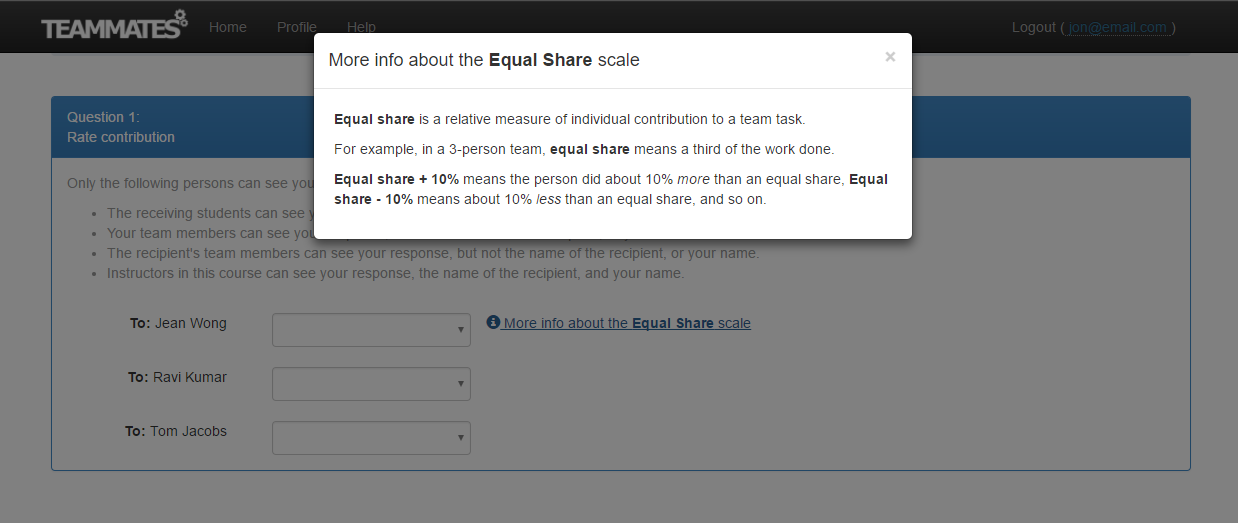Click the dropdown arrow in Tom Jacobs' row
This screenshot has height=523, width=1238.
[x=460, y=438]
